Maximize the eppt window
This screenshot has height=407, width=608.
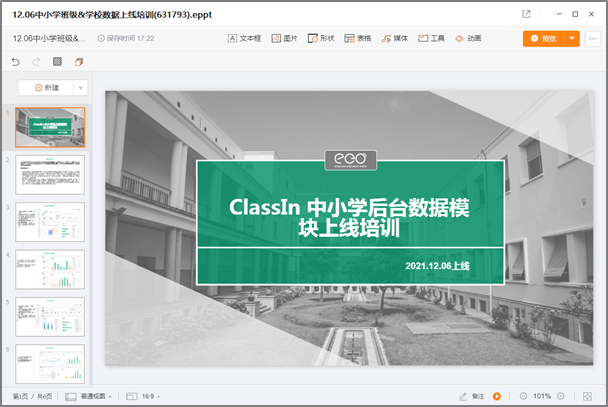[575, 14]
